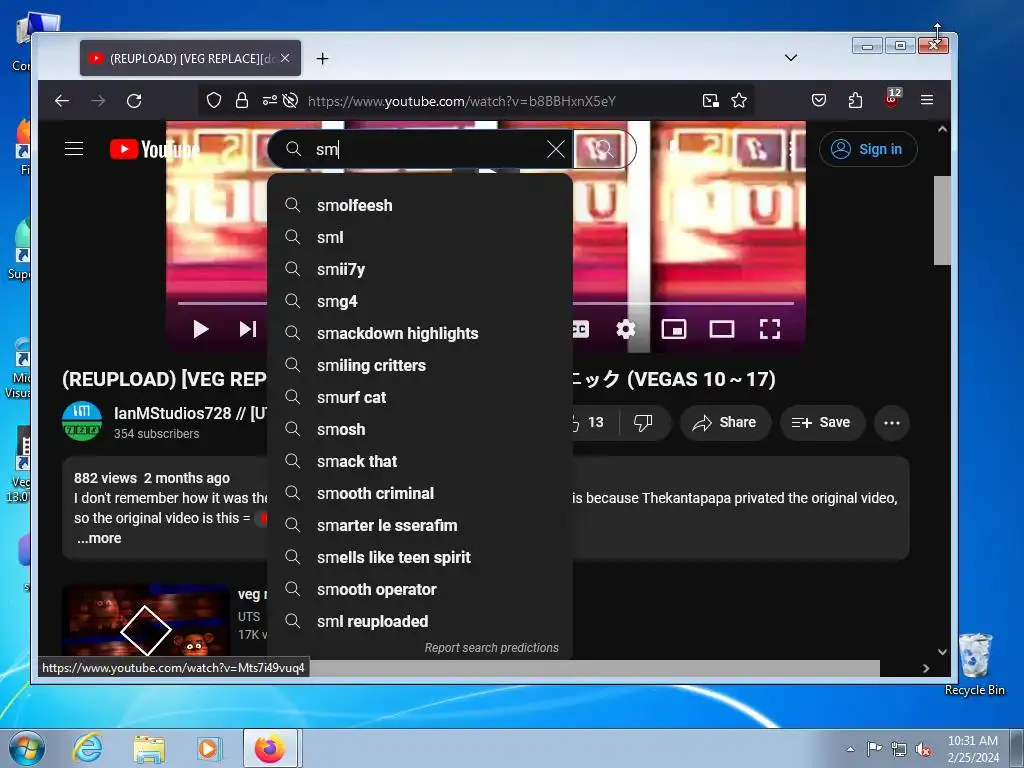Expand description with ...more
This screenshot has height=768, width=1024.
coord(99,538)
